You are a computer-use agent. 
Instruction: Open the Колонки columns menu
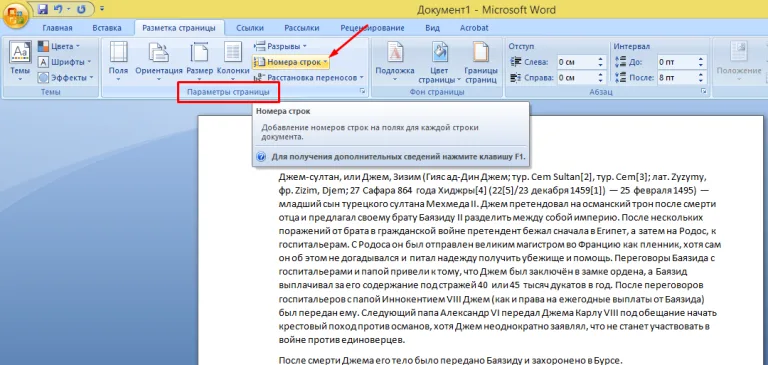[233, 62]
